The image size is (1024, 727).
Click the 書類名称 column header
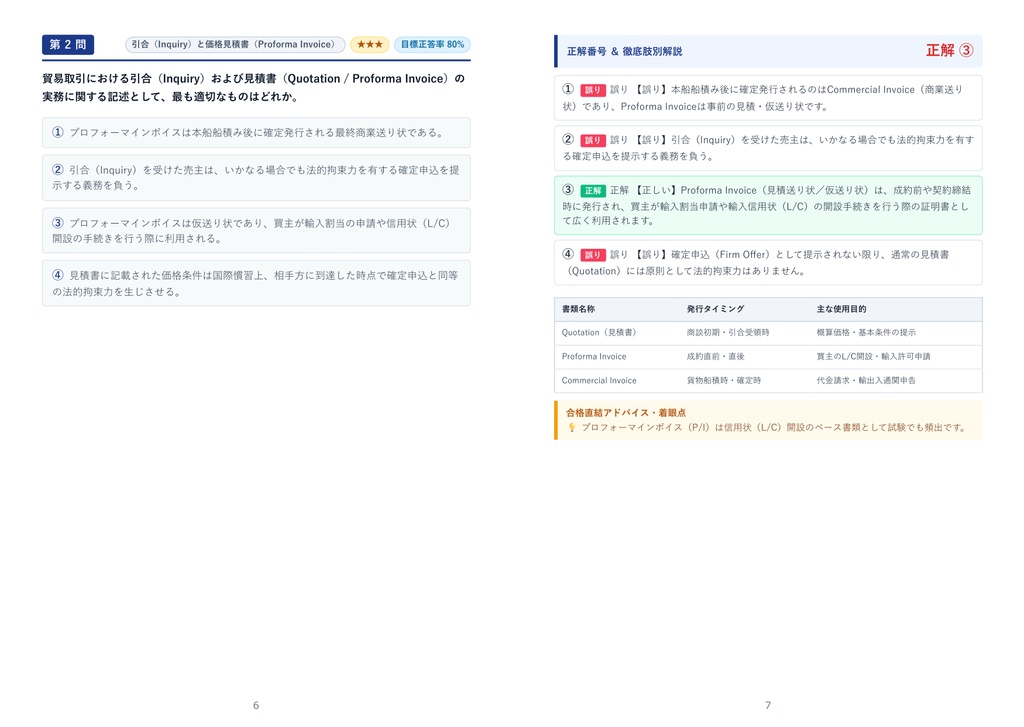(x=578, y=309)
